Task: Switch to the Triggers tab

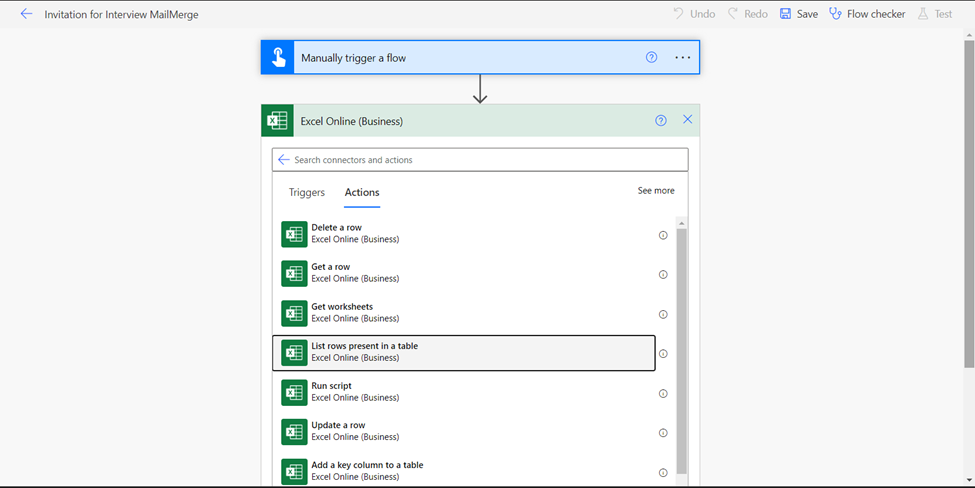Action: [x=307, y=192]
